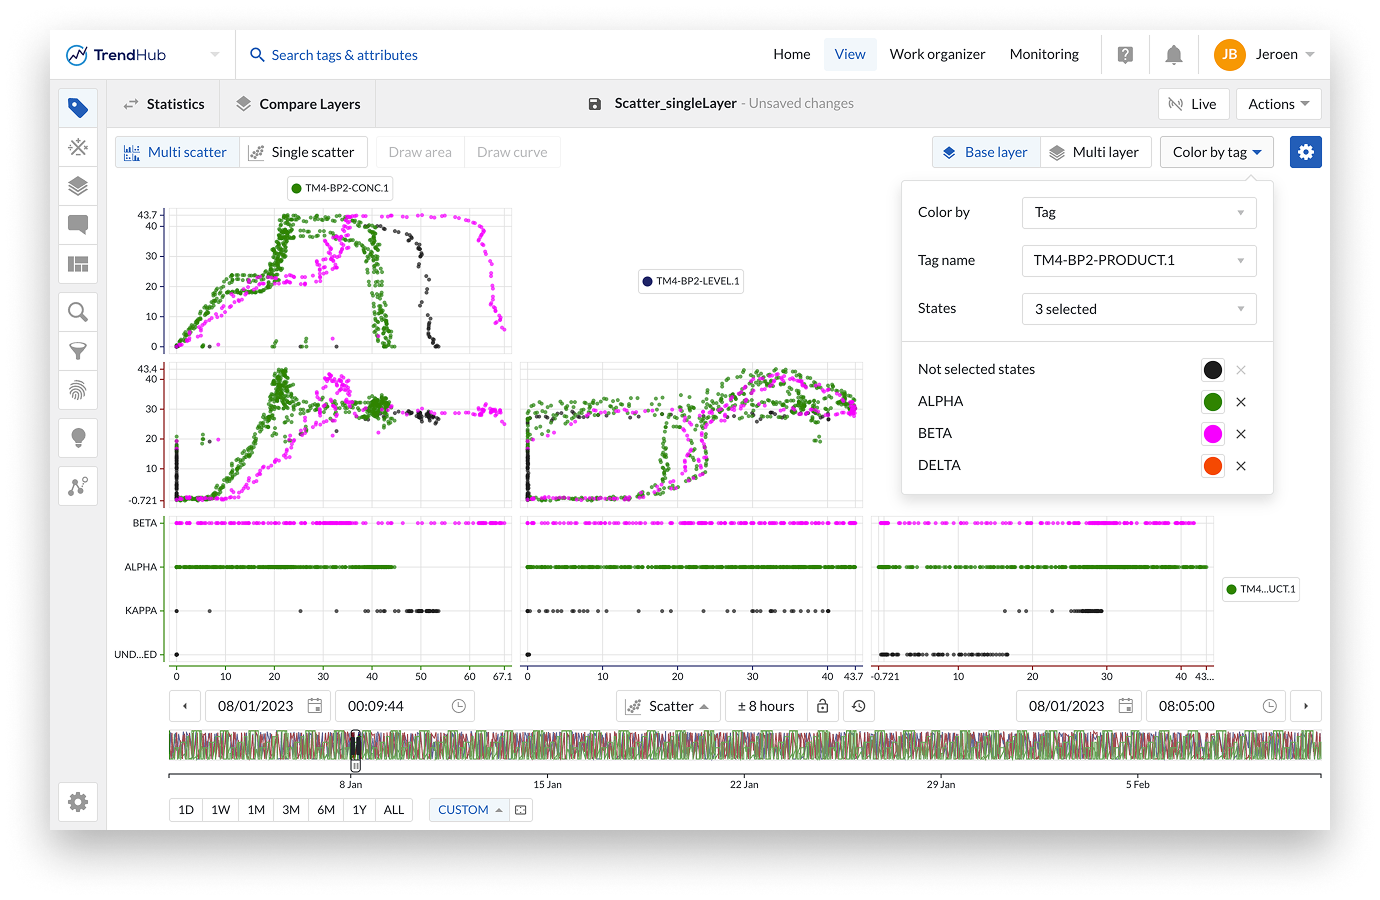1380x900 pixels.
Task: Go to the Work organizer menu
Action: coord(937,55)
